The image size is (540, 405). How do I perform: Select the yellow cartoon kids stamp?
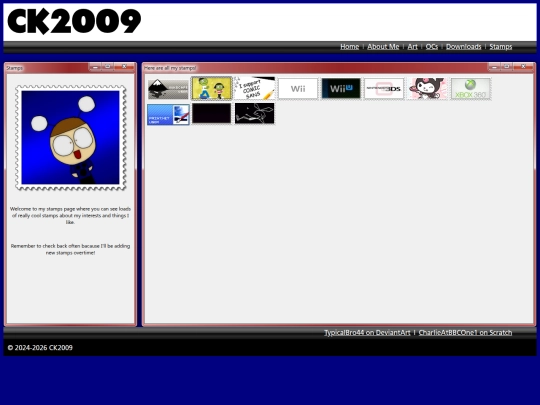[x=211, y=89]
